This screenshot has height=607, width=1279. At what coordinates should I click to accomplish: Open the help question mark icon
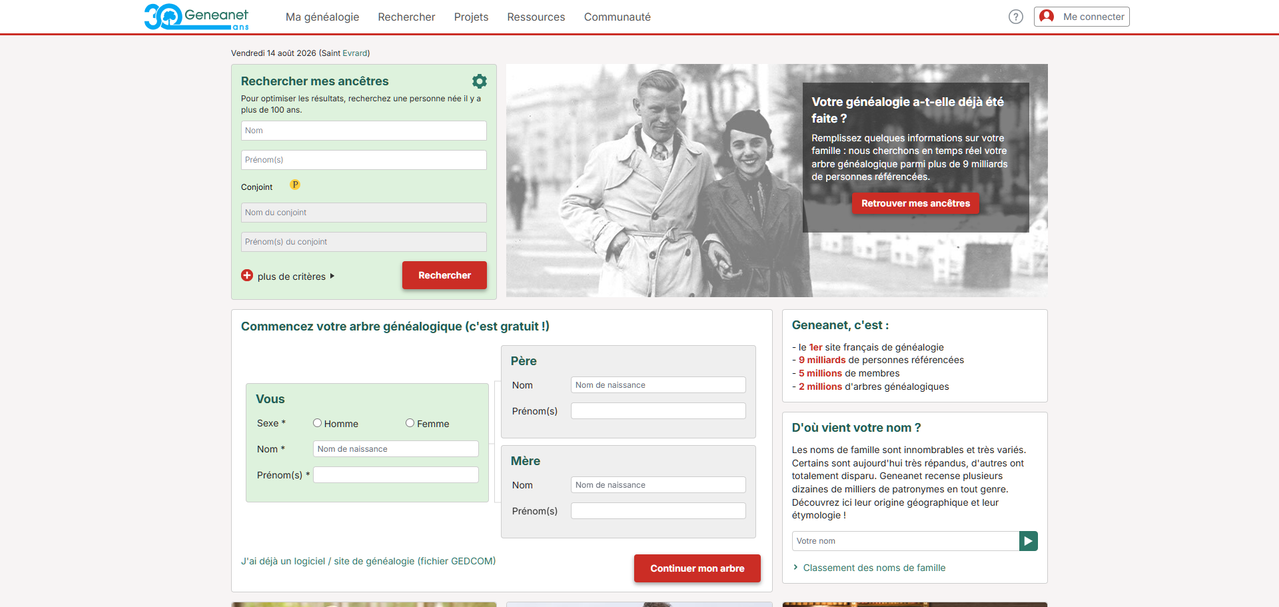click(1016, 17)
